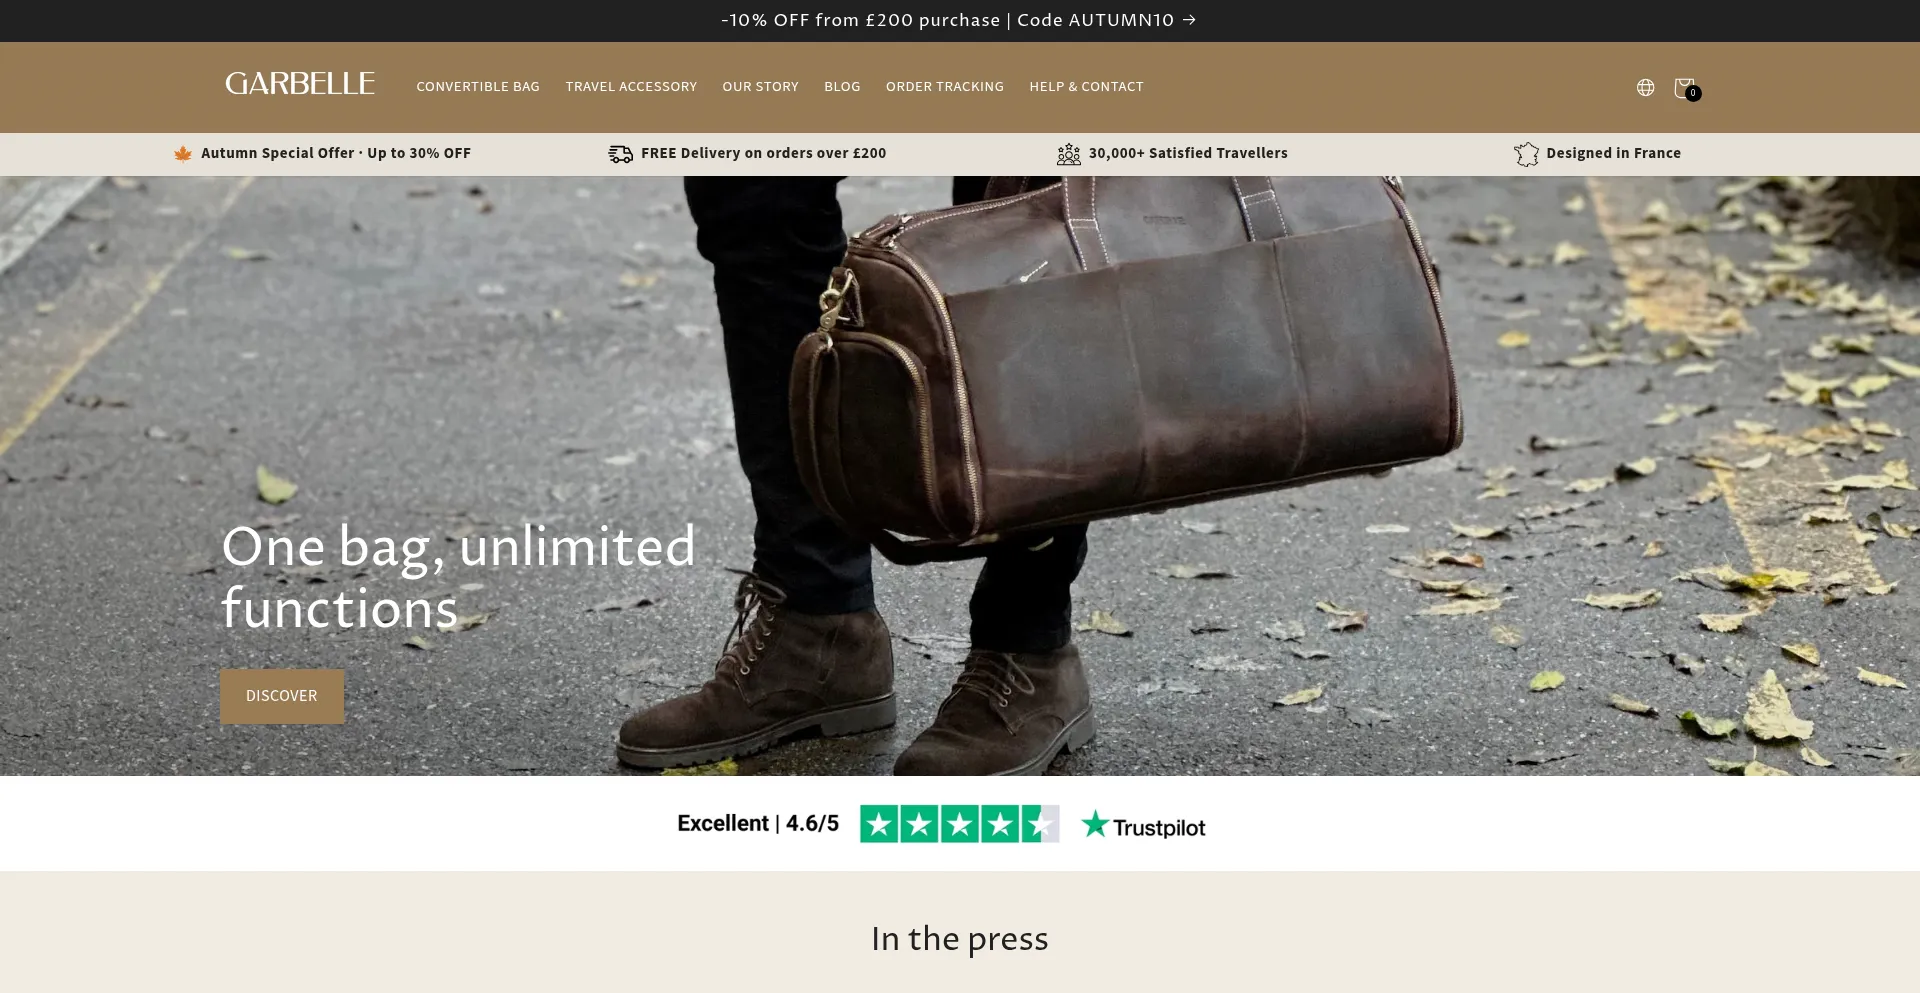
Task: Click the green Trustpilot star rating
Action: tap(960, 824)
